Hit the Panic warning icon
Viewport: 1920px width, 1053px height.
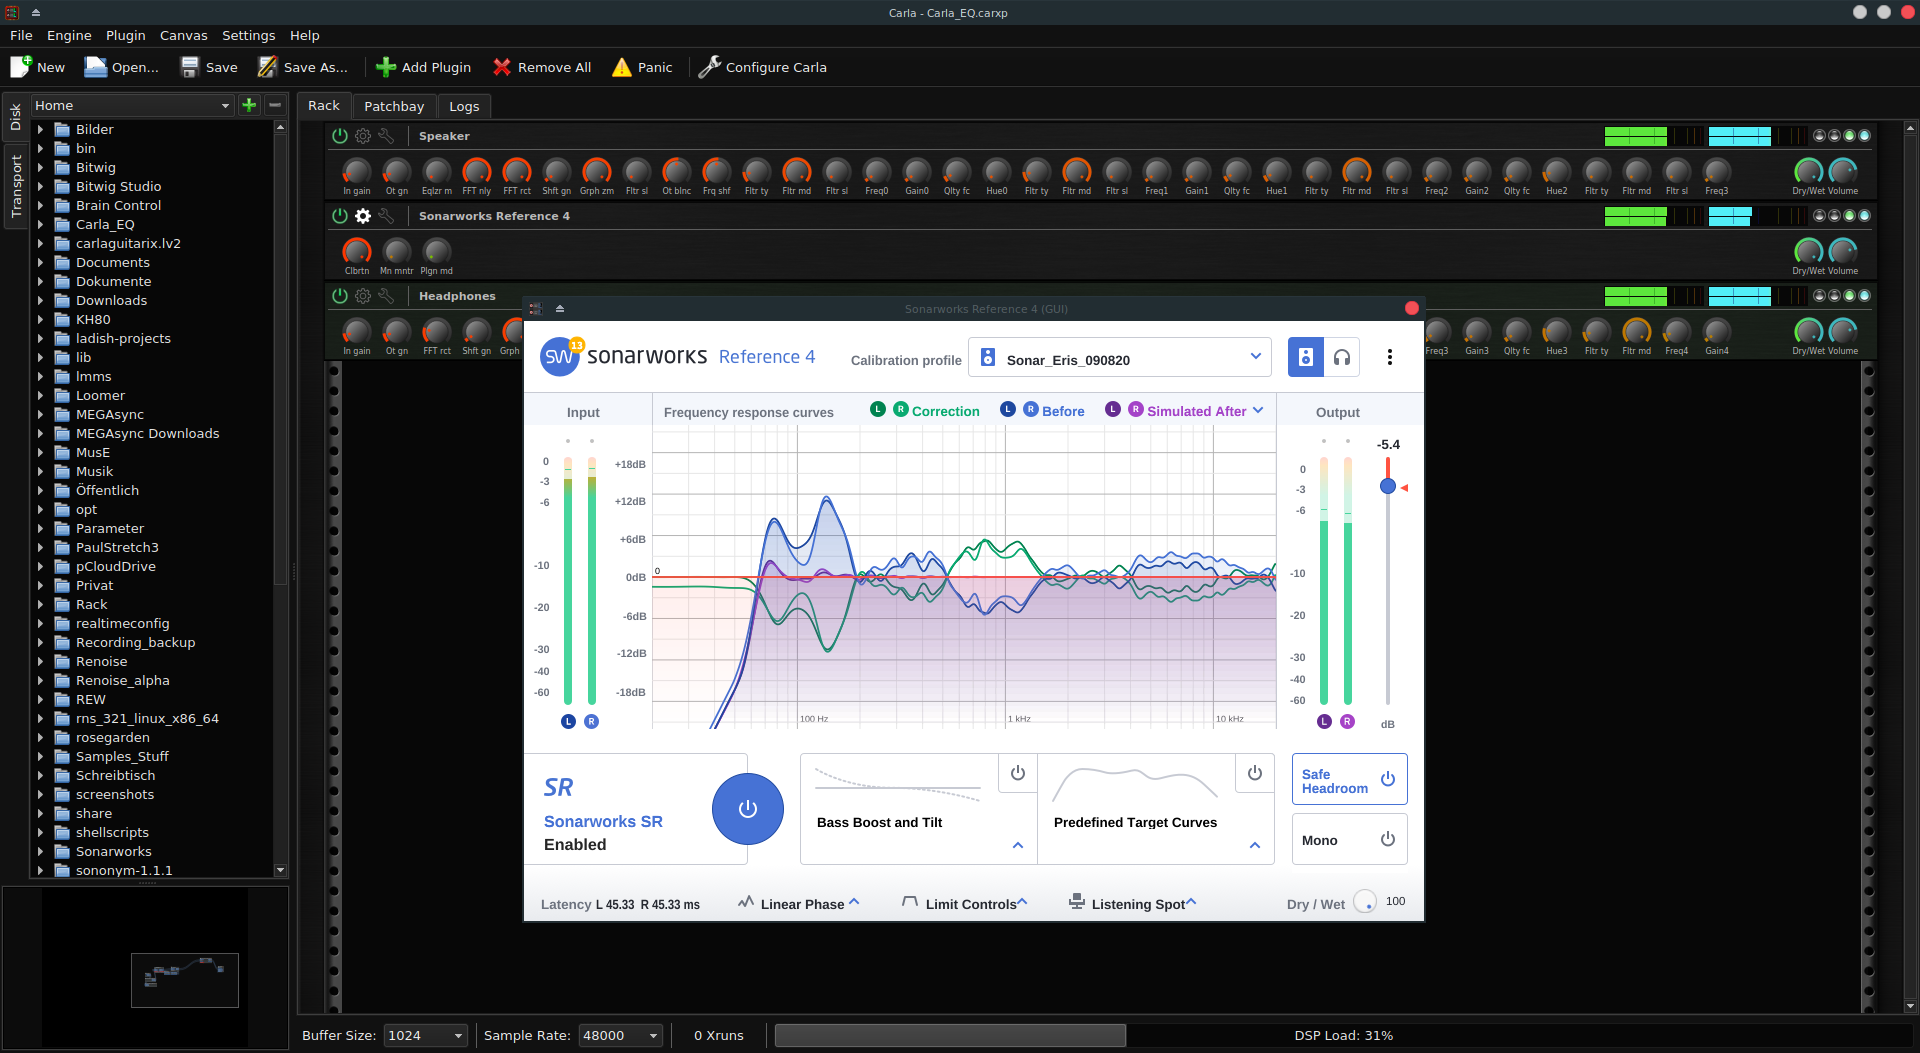click(x=622, y=67)
